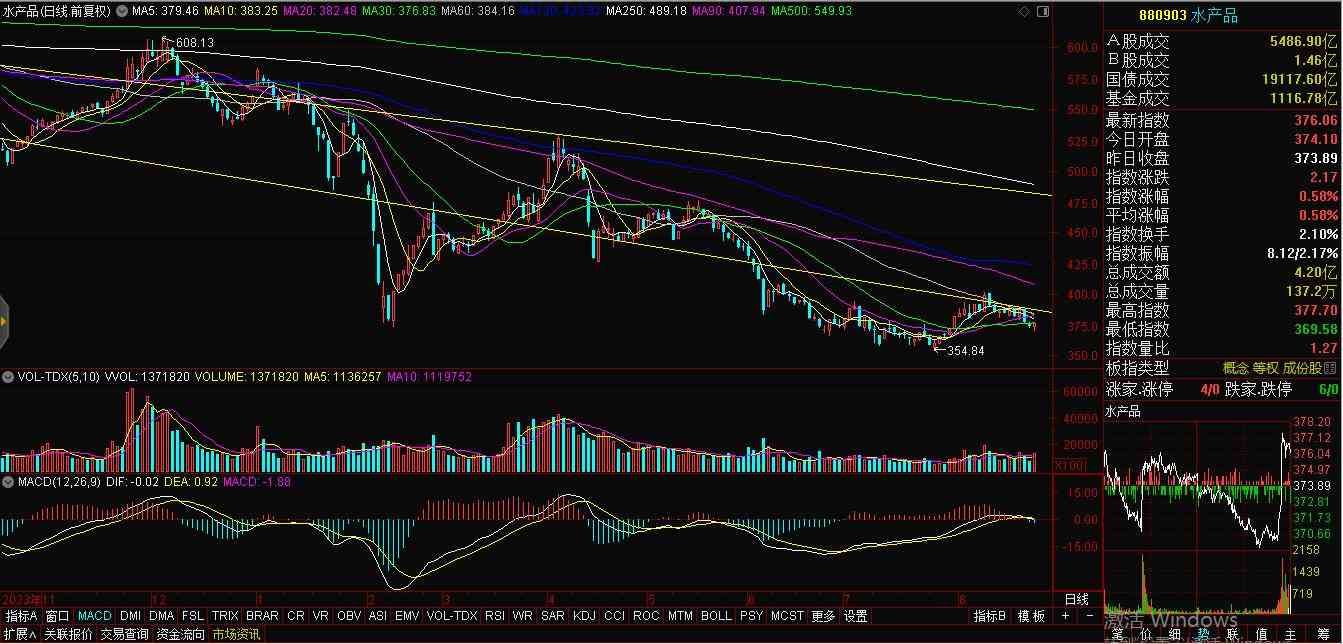Switch indicator to KDJ
1343x644 pixels.
pyautogui.click(x=584, y=616)
